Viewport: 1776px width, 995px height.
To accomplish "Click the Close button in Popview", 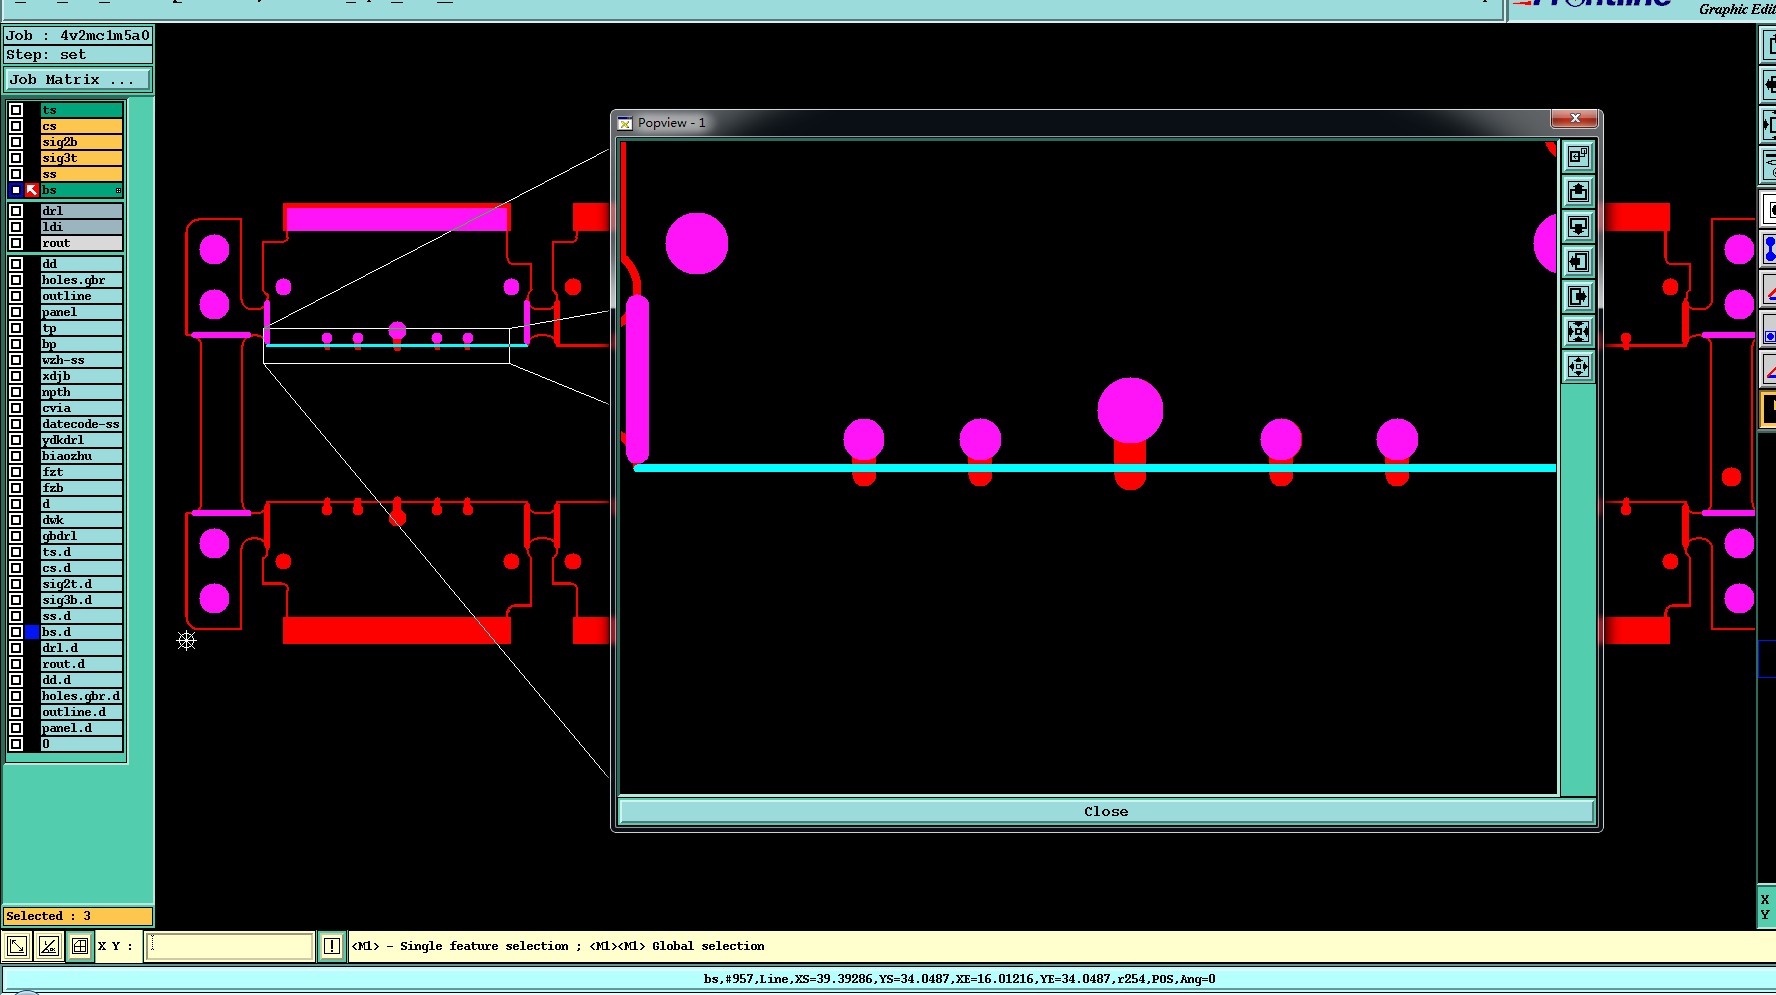I will tap(1106, 811).
